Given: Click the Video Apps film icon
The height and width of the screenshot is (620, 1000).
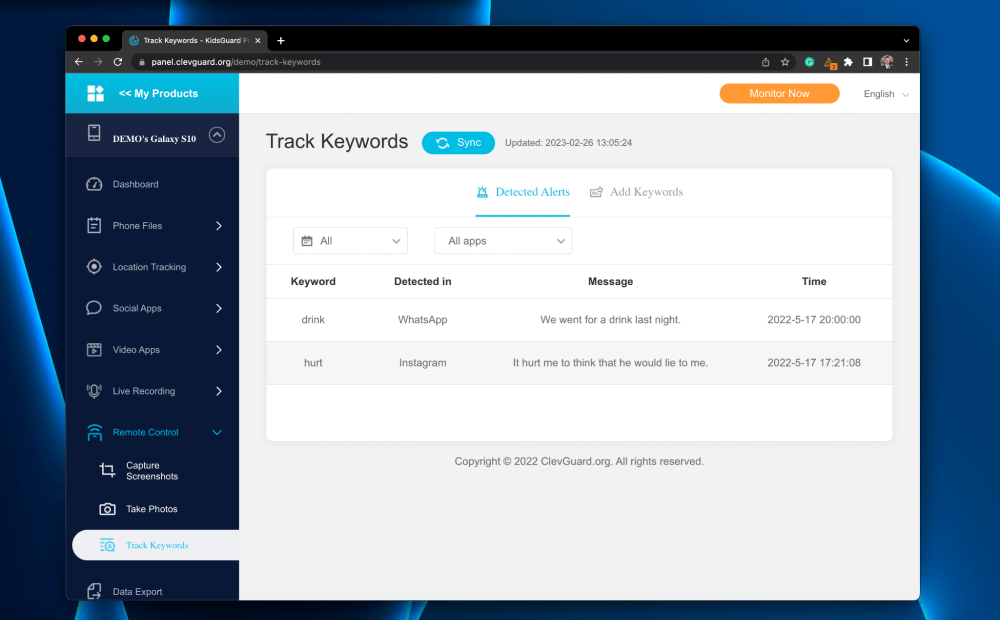Looking at the screenshot, I should coord(94,350).
